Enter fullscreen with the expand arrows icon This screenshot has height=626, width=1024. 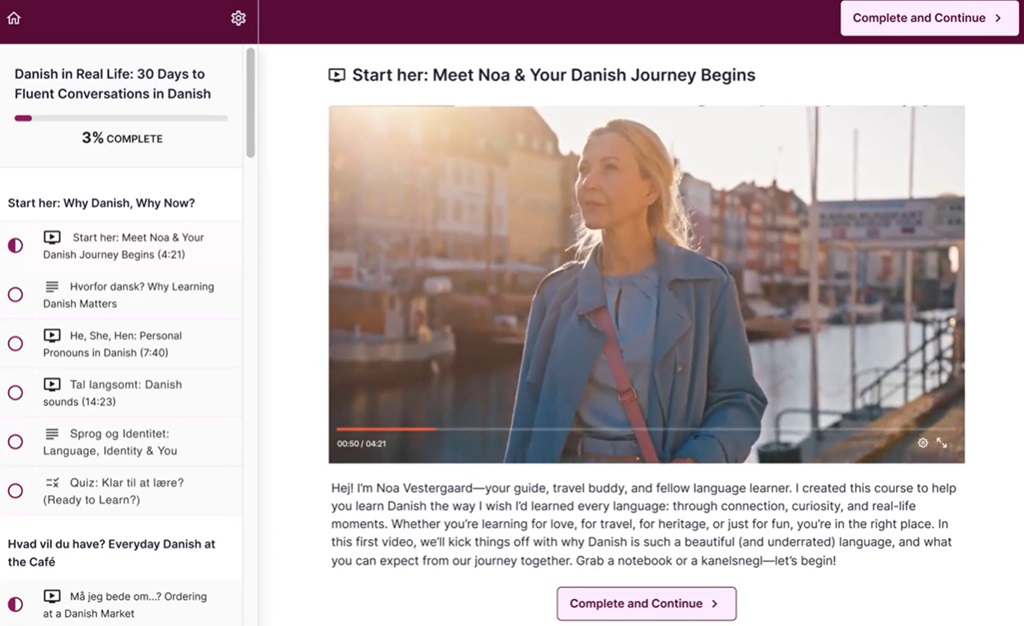pos(942,443)
